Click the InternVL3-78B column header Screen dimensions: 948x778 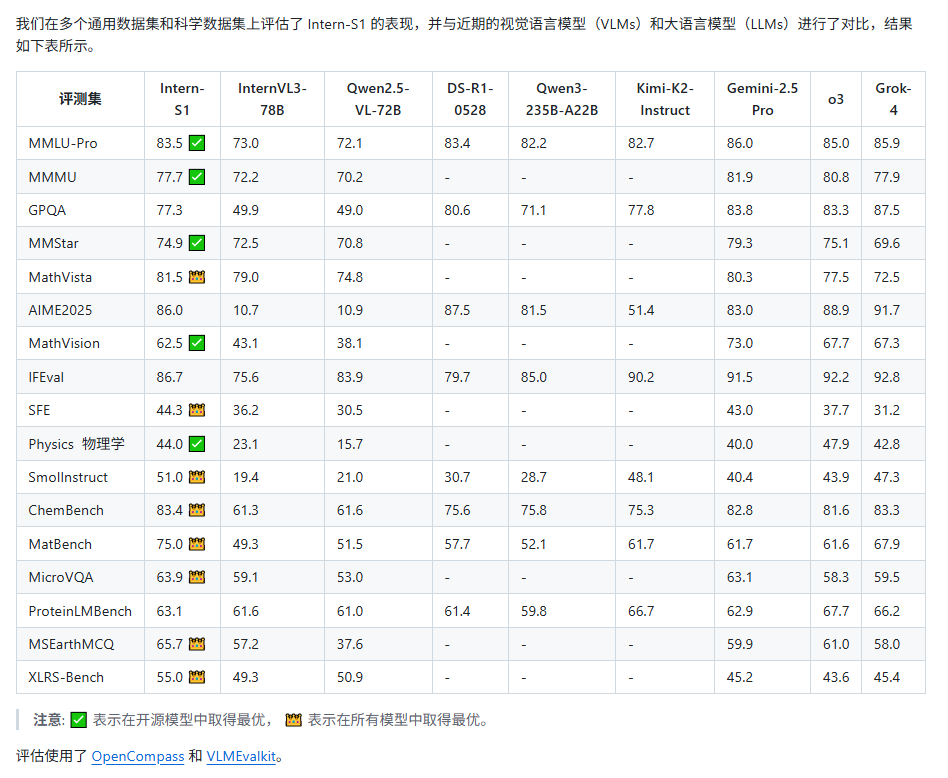tap(272, 99)
